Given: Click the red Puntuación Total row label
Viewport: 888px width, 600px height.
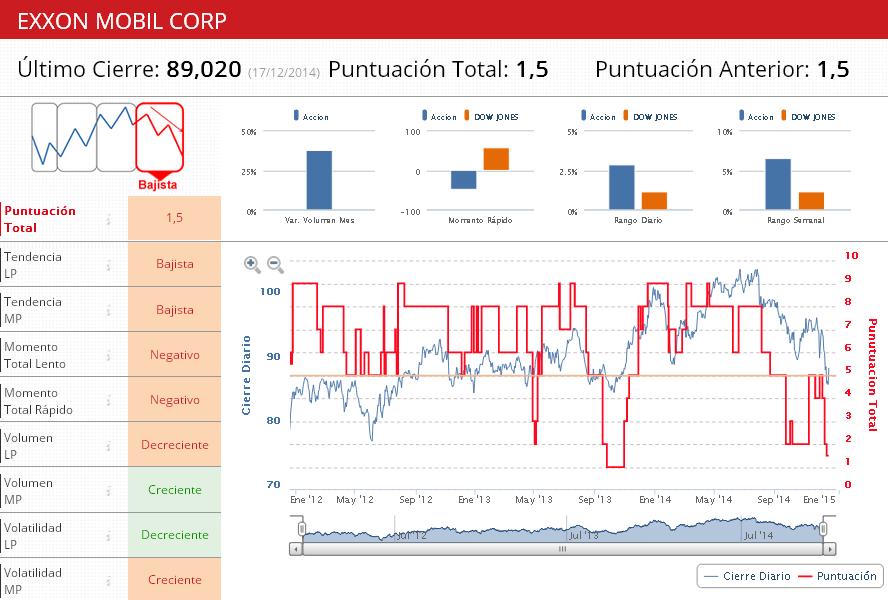Looking at the screenshot, I should 40,219.
